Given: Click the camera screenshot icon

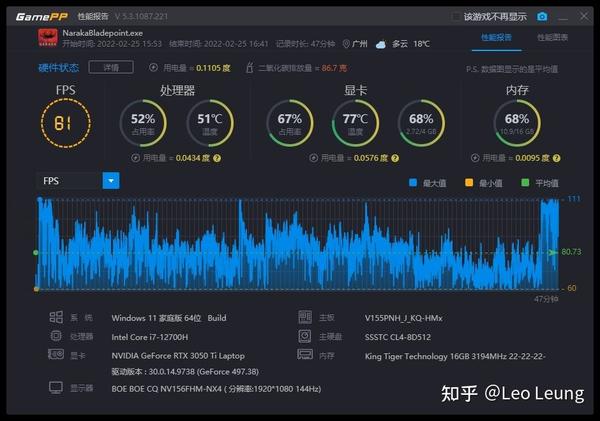Looking at the screenshot, I should coord(542,16).
